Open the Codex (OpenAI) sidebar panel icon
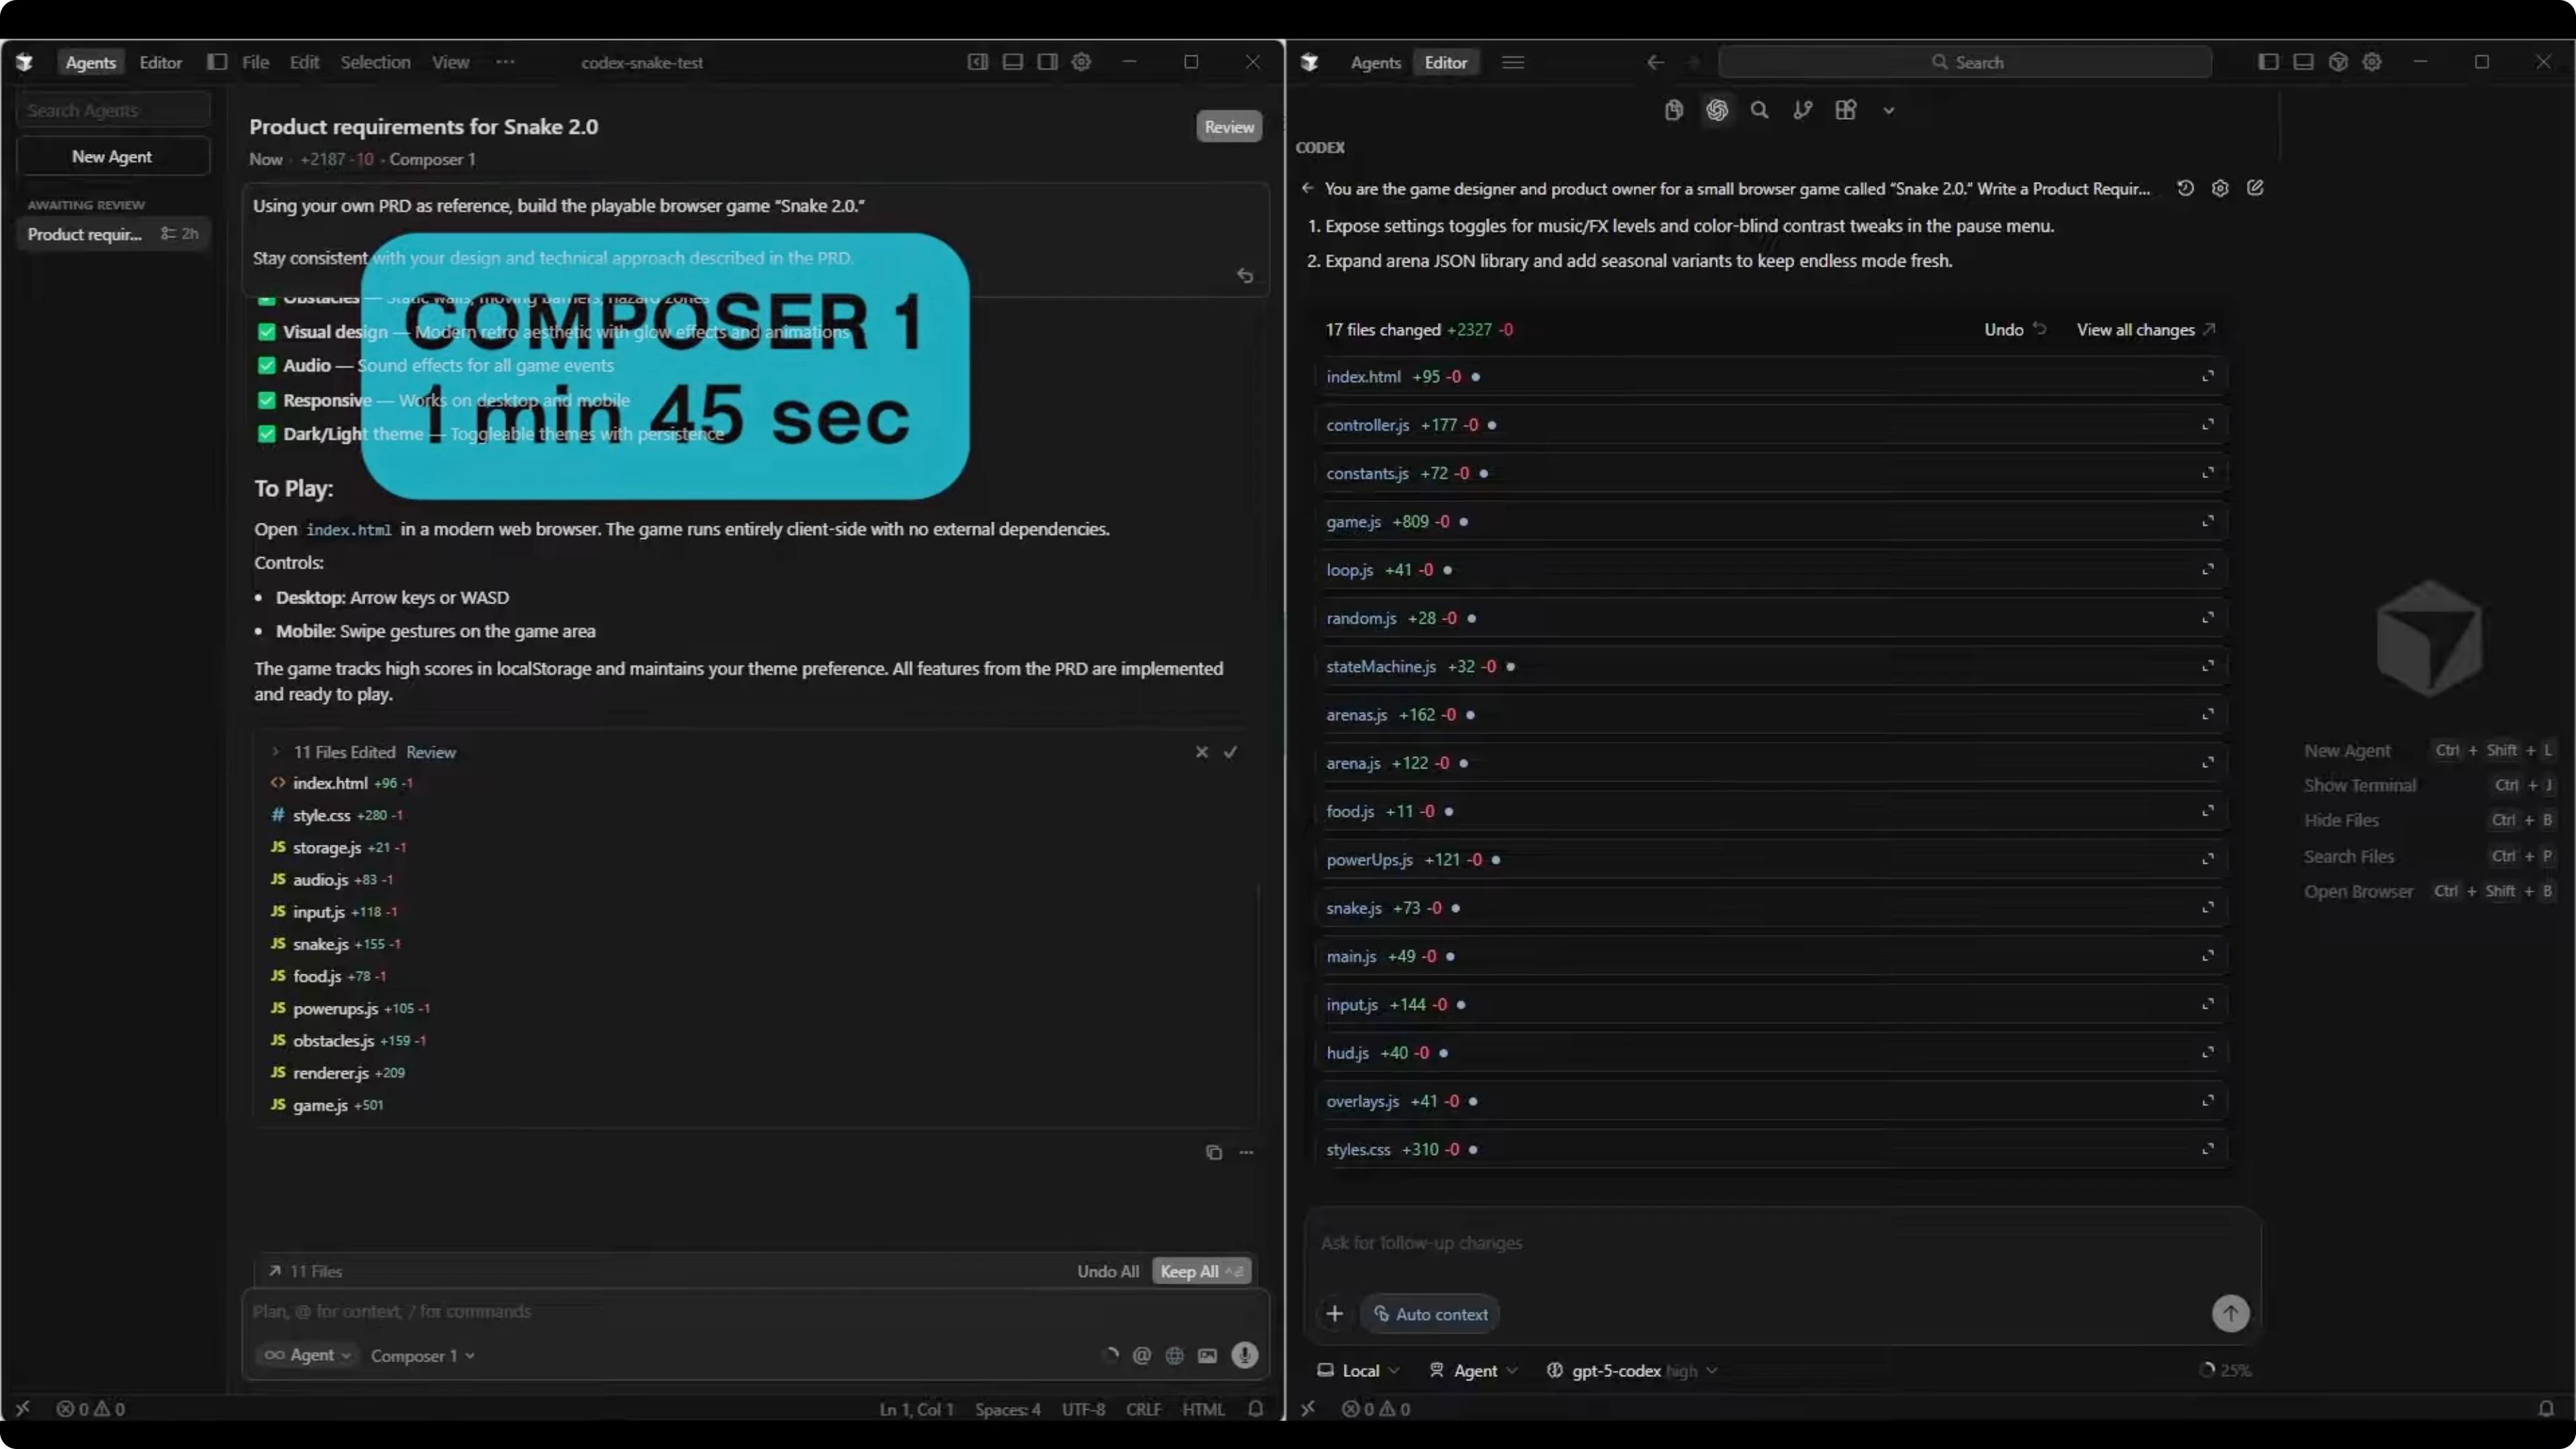Image resolution: width=2576 pixels, height=1449 pixels. pyautogui.click(x=1716, y=110)
